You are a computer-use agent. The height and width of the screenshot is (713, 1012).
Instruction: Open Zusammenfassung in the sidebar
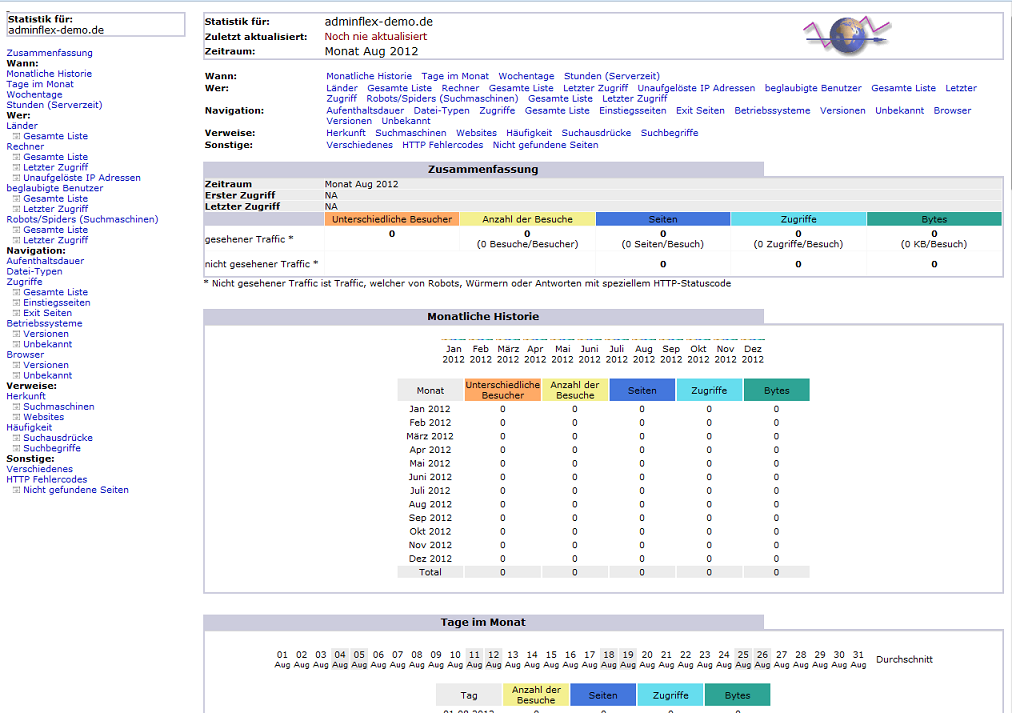(x=49, y=53)
